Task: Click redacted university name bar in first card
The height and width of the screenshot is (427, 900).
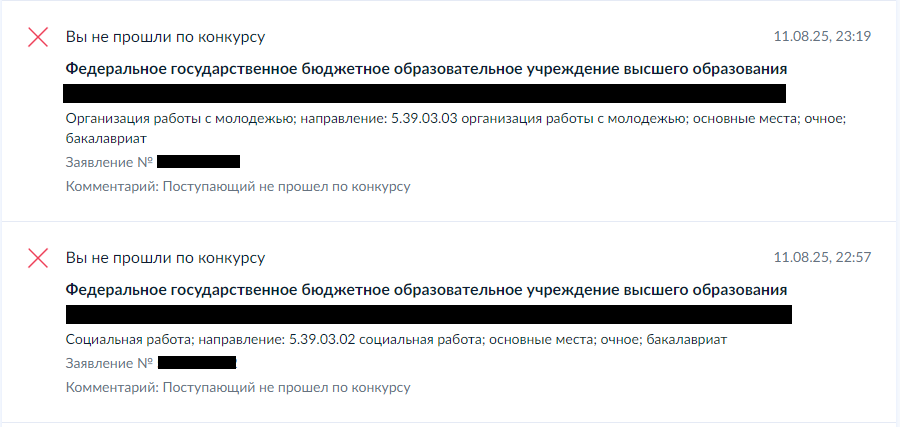Action: click(424, 94)
